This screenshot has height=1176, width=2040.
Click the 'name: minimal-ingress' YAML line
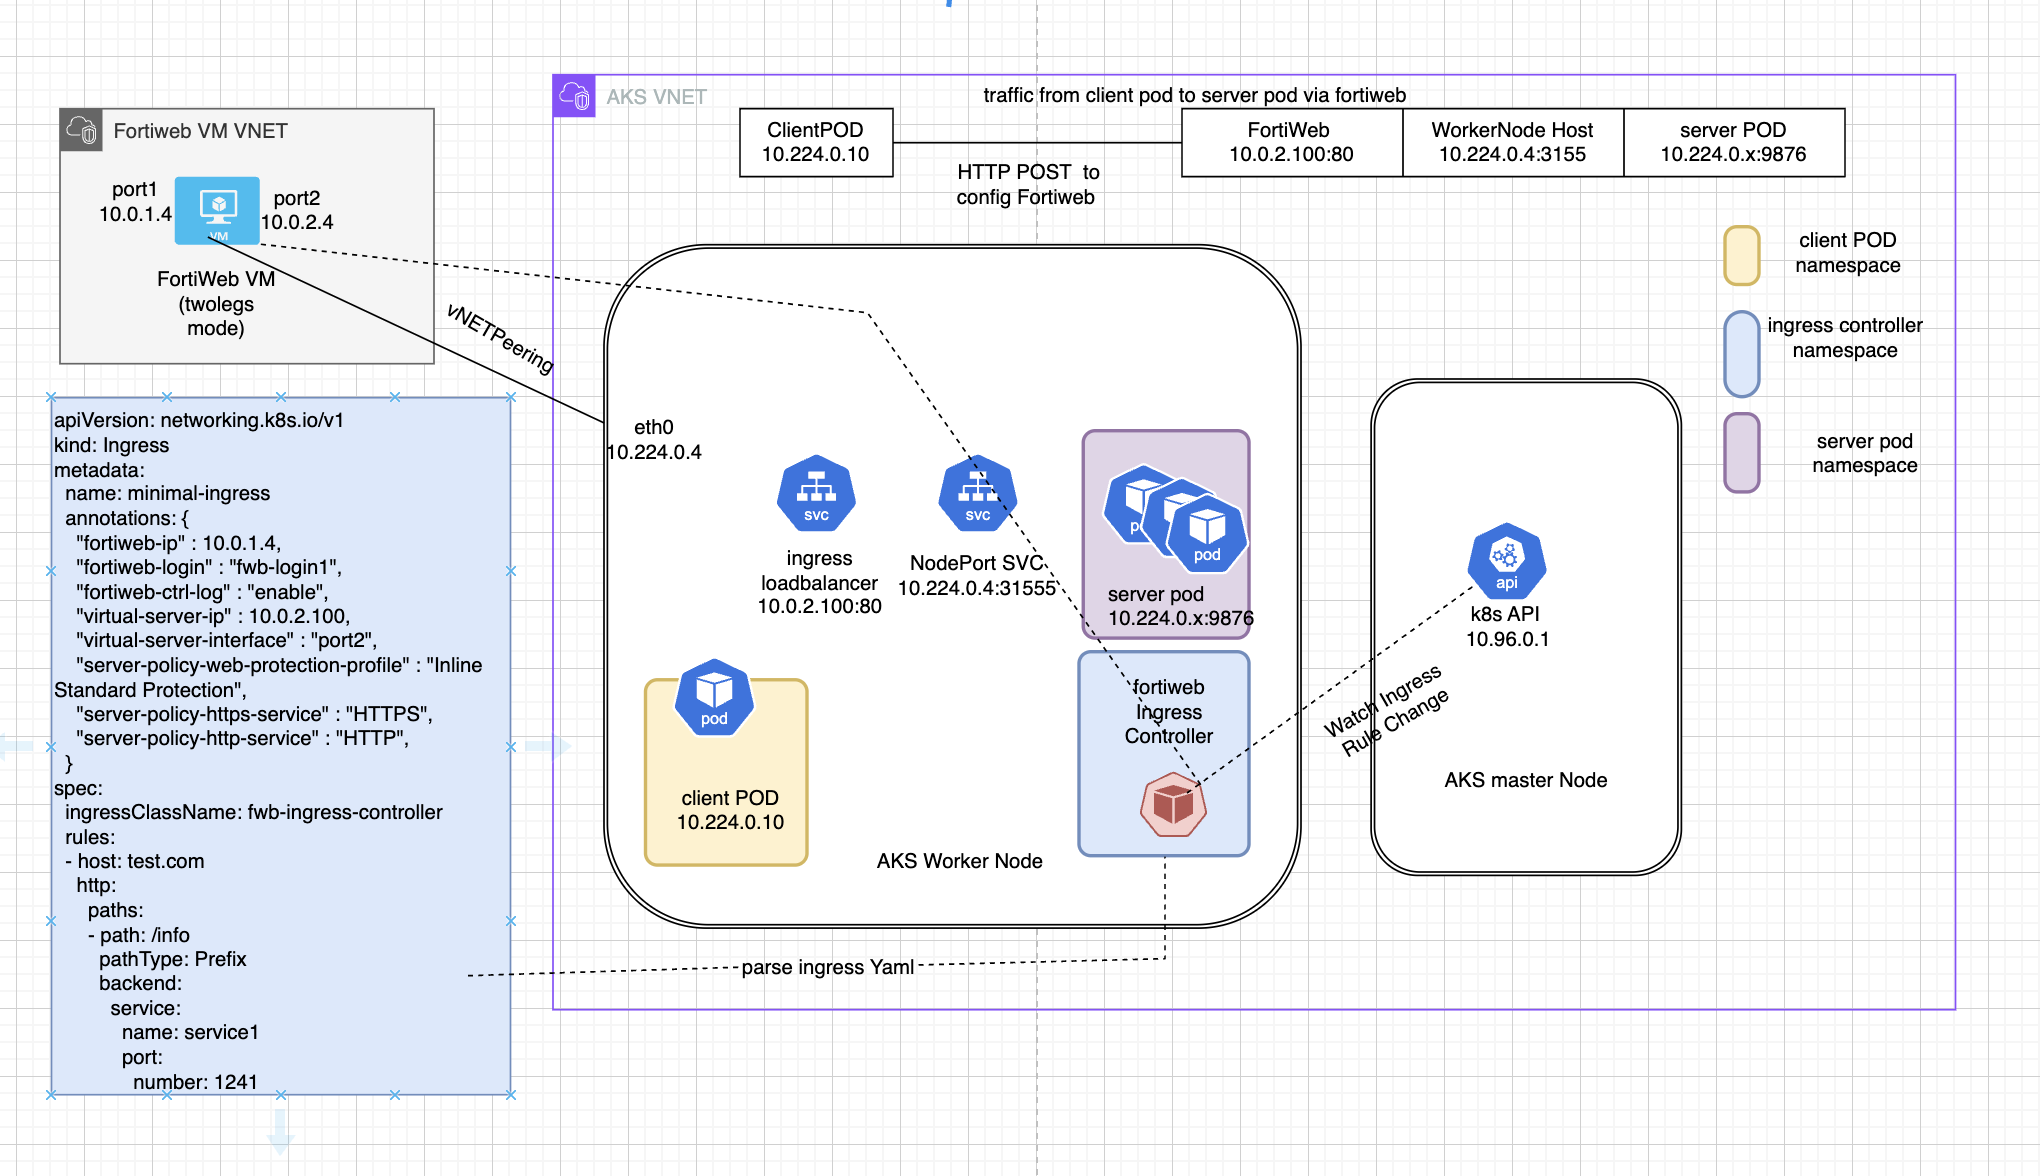tap(168, 493)
